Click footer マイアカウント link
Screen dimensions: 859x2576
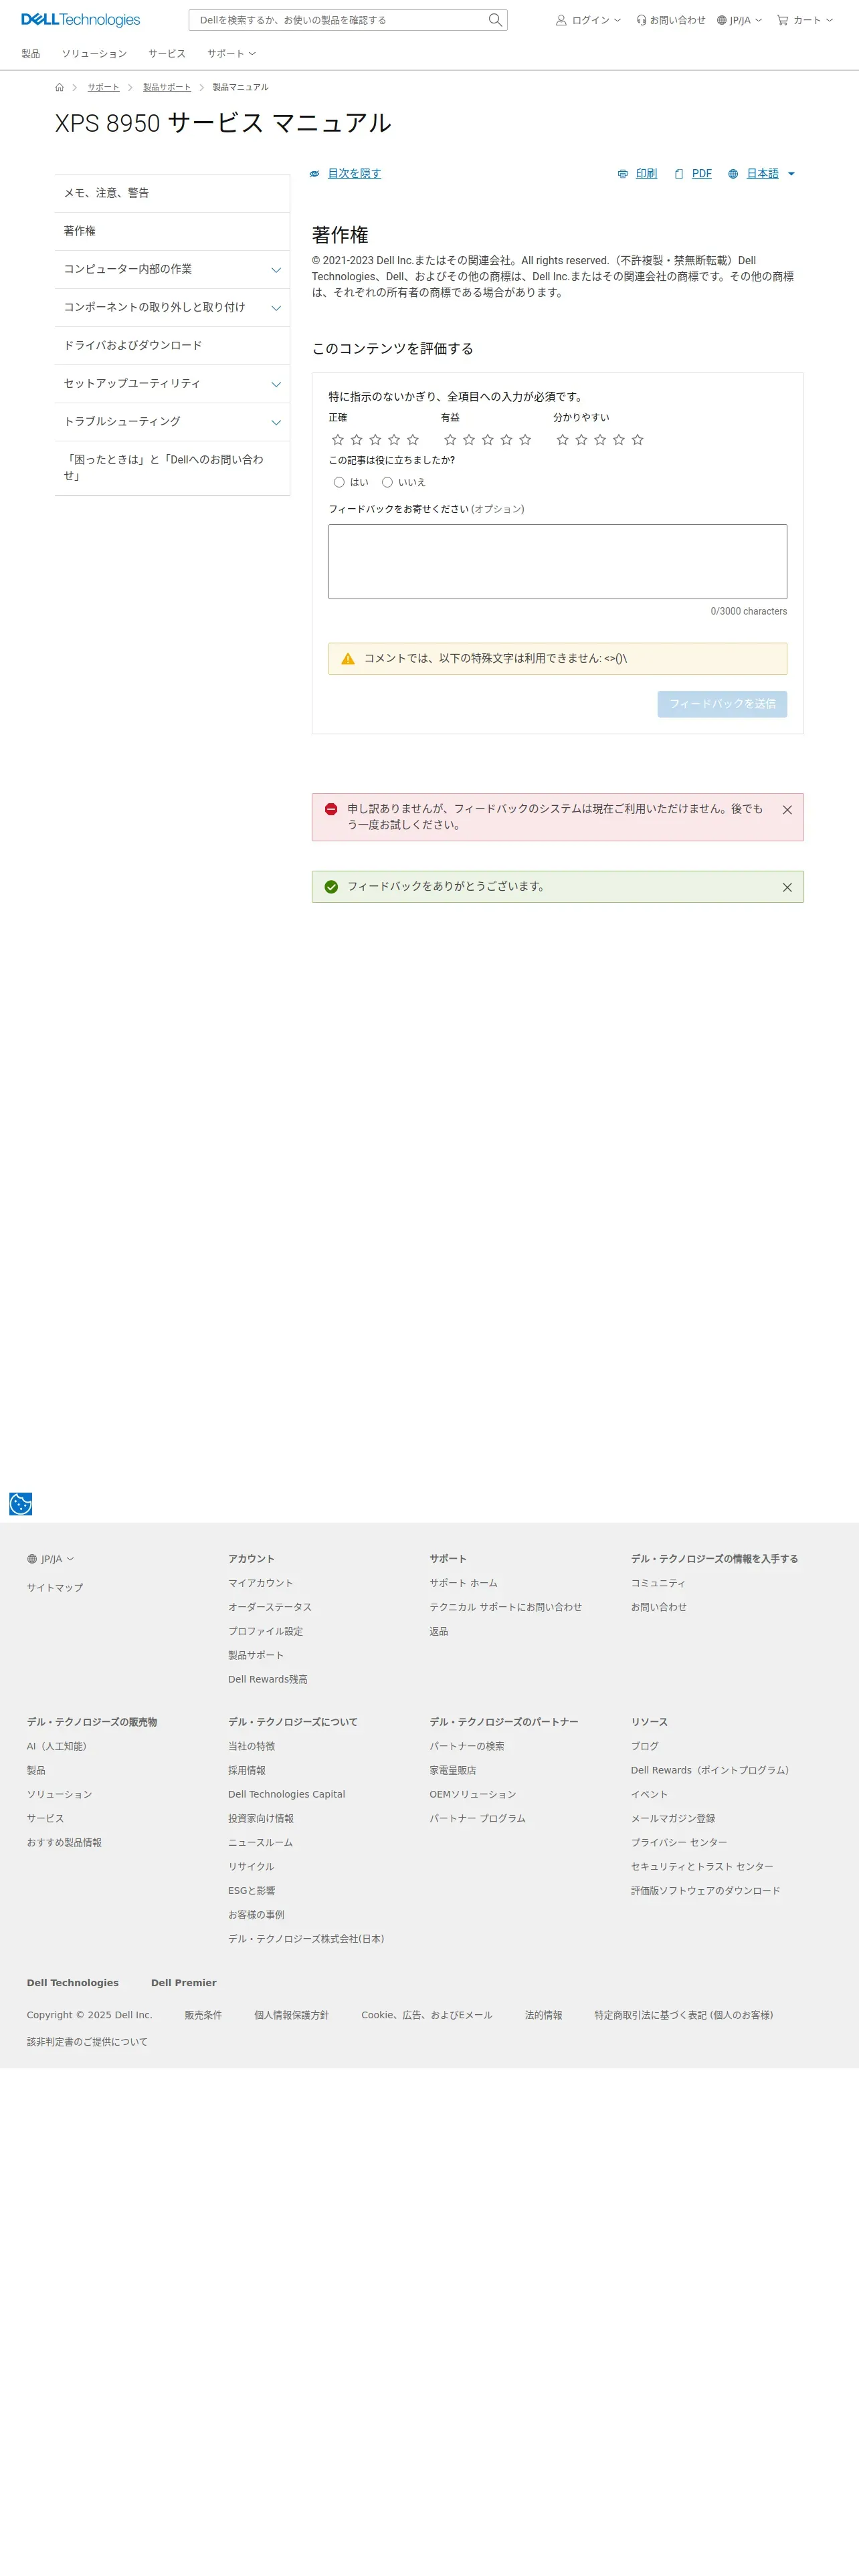tap(261, 1583)
